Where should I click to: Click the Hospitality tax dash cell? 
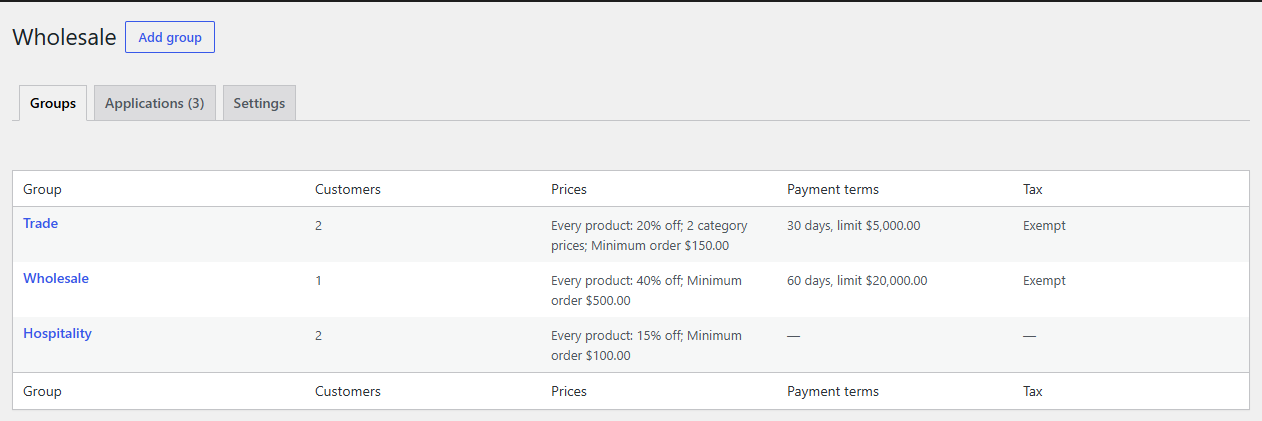(x=1030, y=336)
